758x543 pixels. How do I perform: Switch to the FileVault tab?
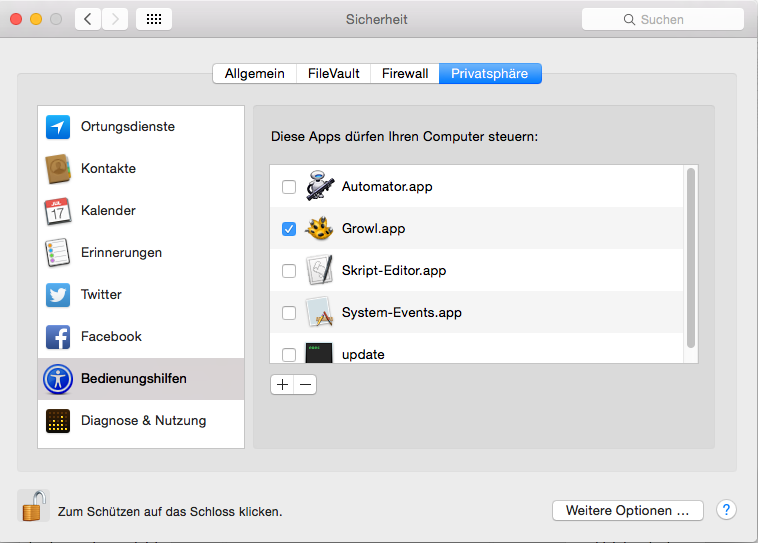tap(333, 73)
